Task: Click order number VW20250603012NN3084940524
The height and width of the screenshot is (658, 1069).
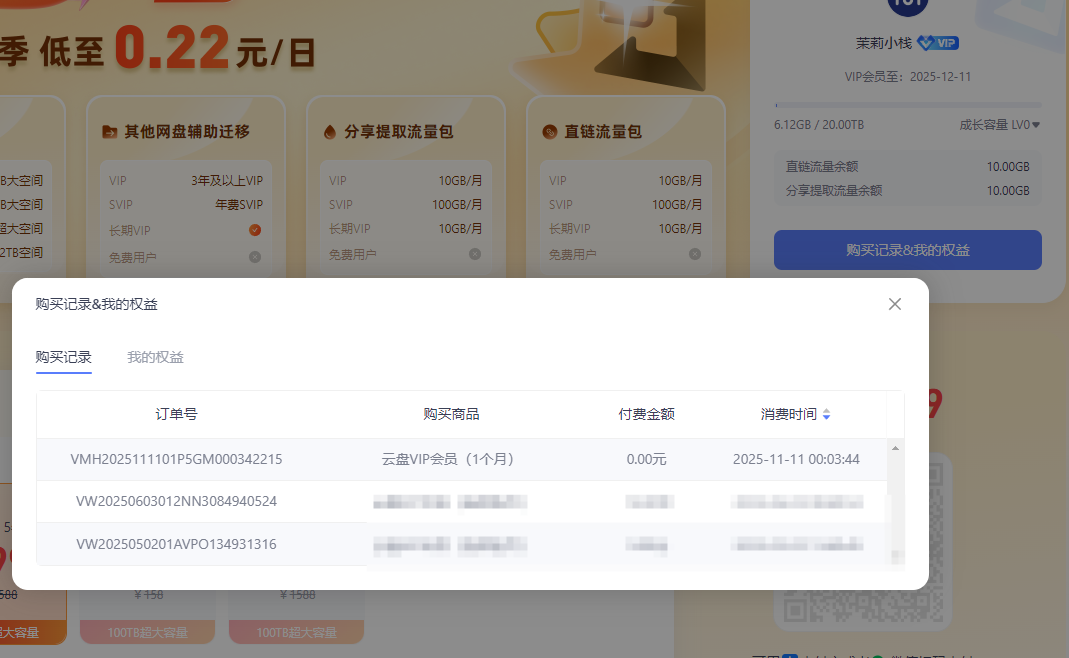Action: (x=176, y=501)
